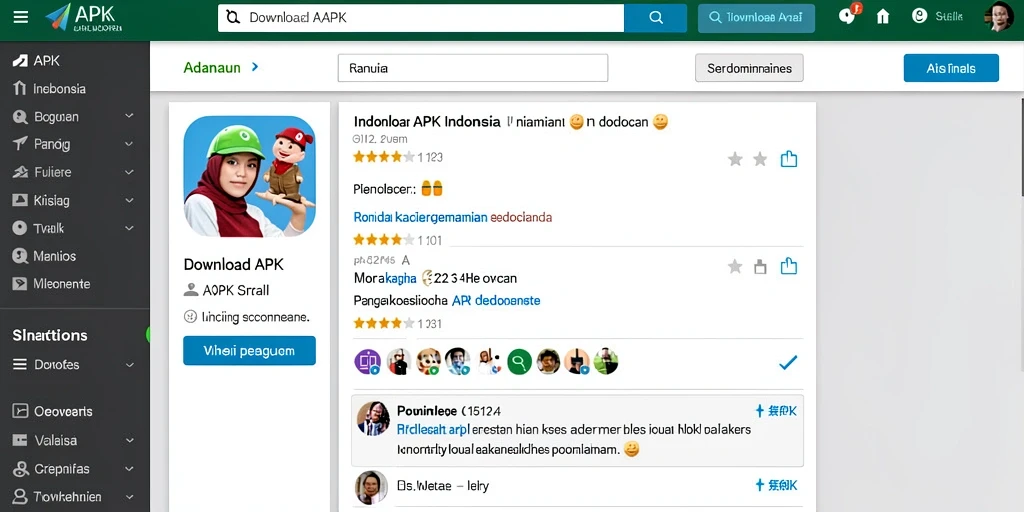The width and height of the screenshot is (1024, 512).
Task: Click the Mleonente sidebar icon
Action: point(20,283)
